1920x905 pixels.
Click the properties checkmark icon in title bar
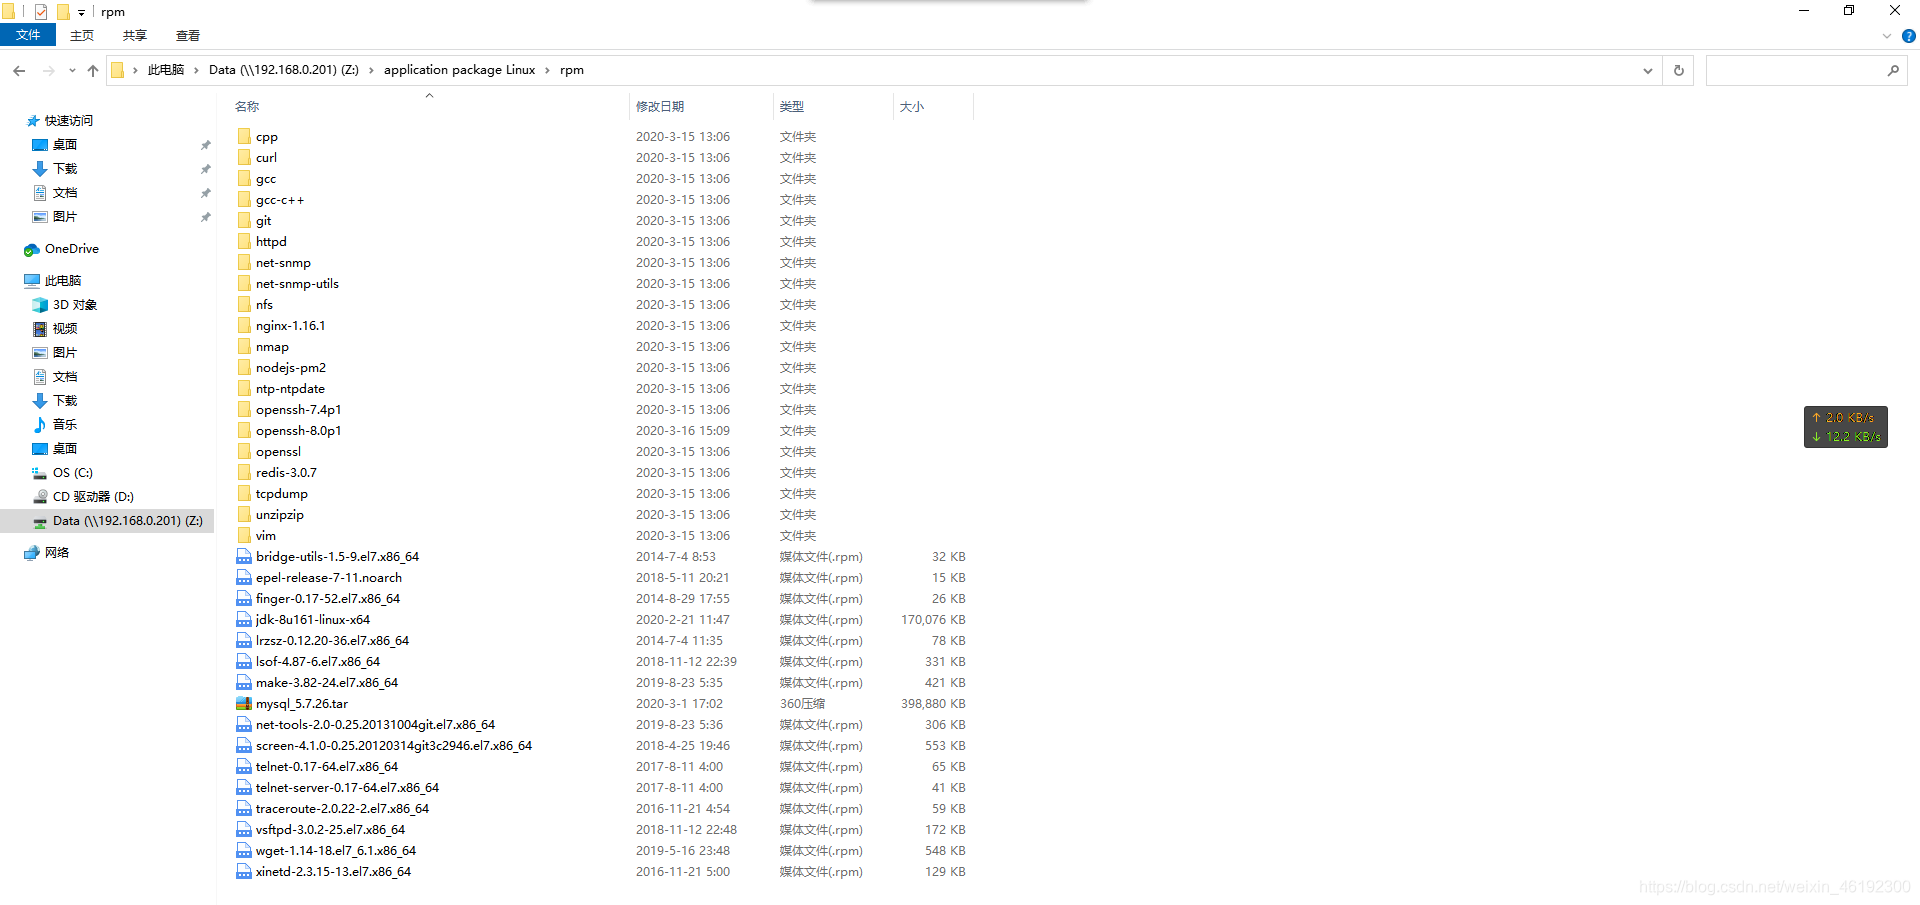(x=41, y=12)
